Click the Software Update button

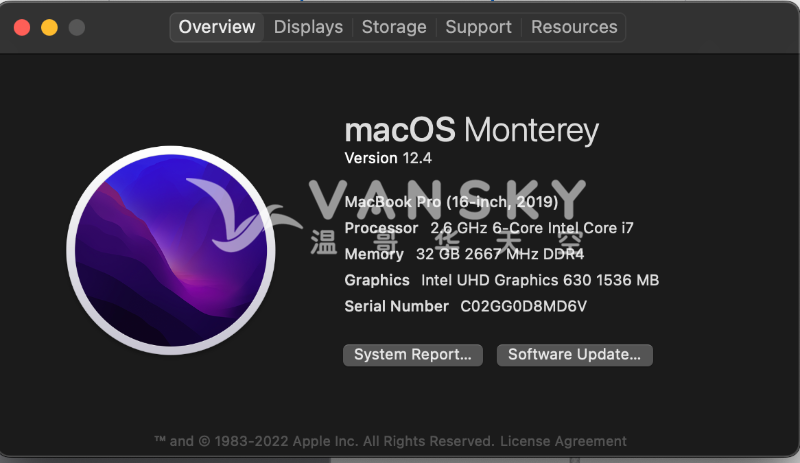click(x=575, y=354)
